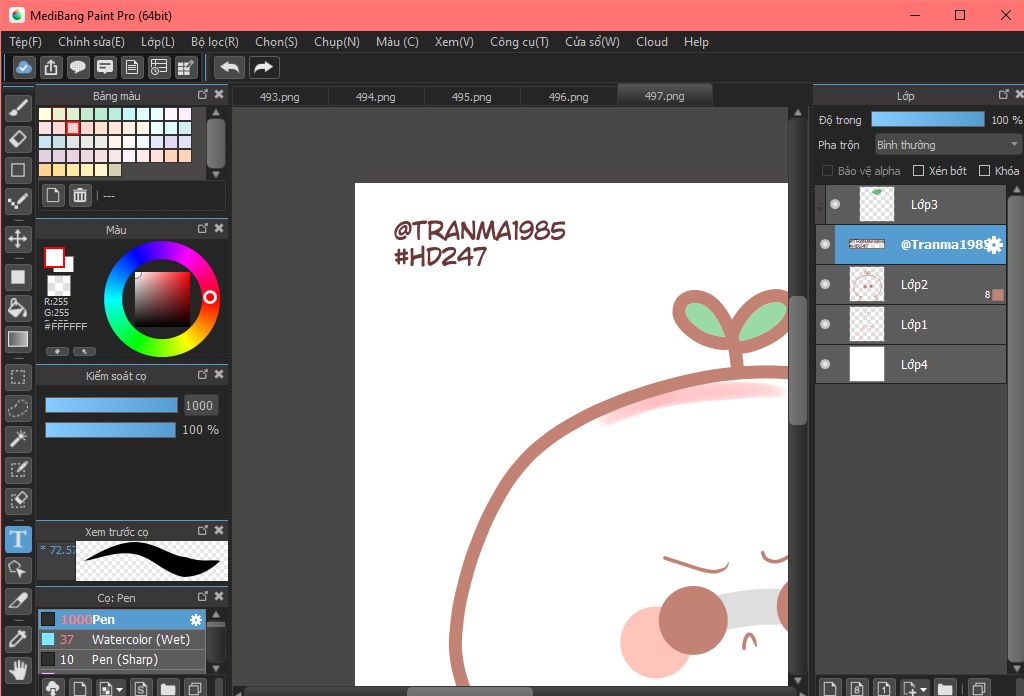Hide the Lớp4 layer

click(x=825, y=364)
